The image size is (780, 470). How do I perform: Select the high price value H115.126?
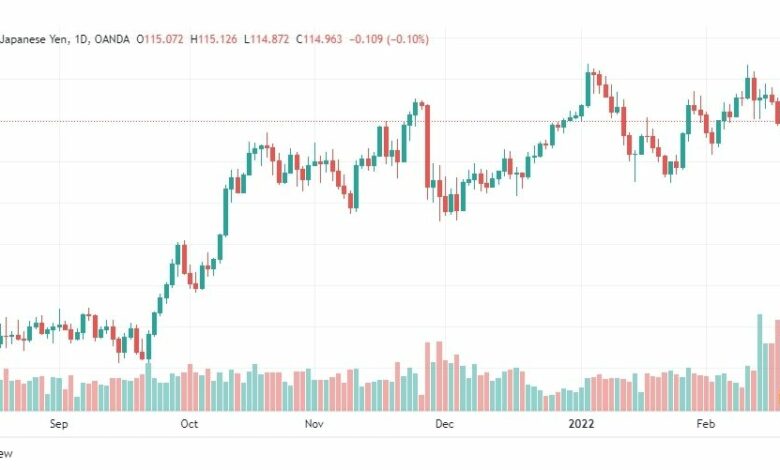(x=213, y=39)
